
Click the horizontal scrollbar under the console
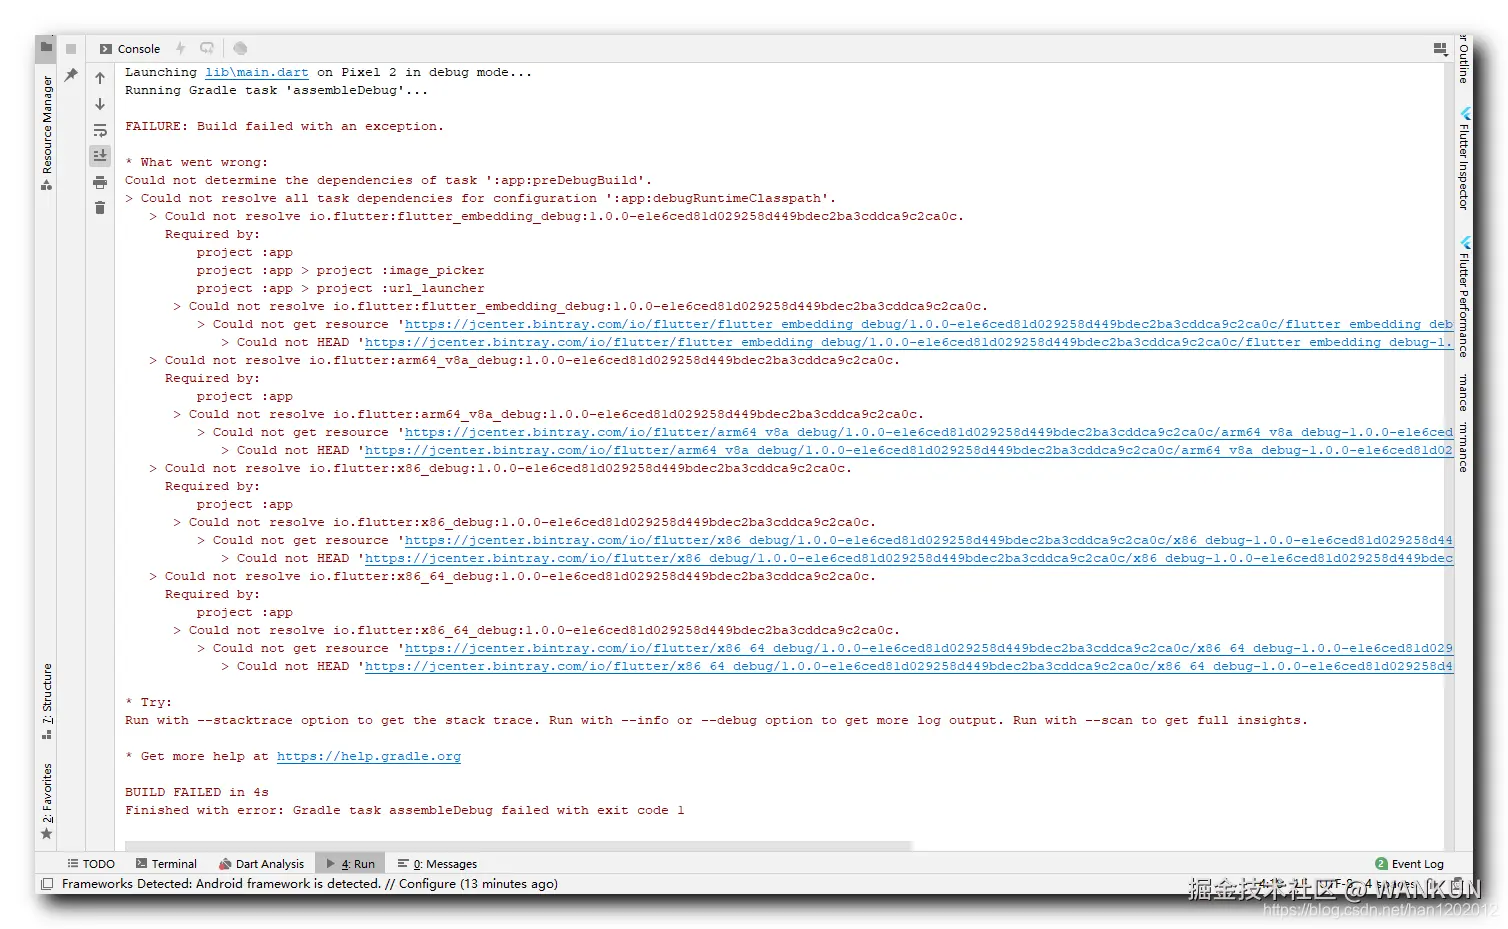tap(517, 846)
